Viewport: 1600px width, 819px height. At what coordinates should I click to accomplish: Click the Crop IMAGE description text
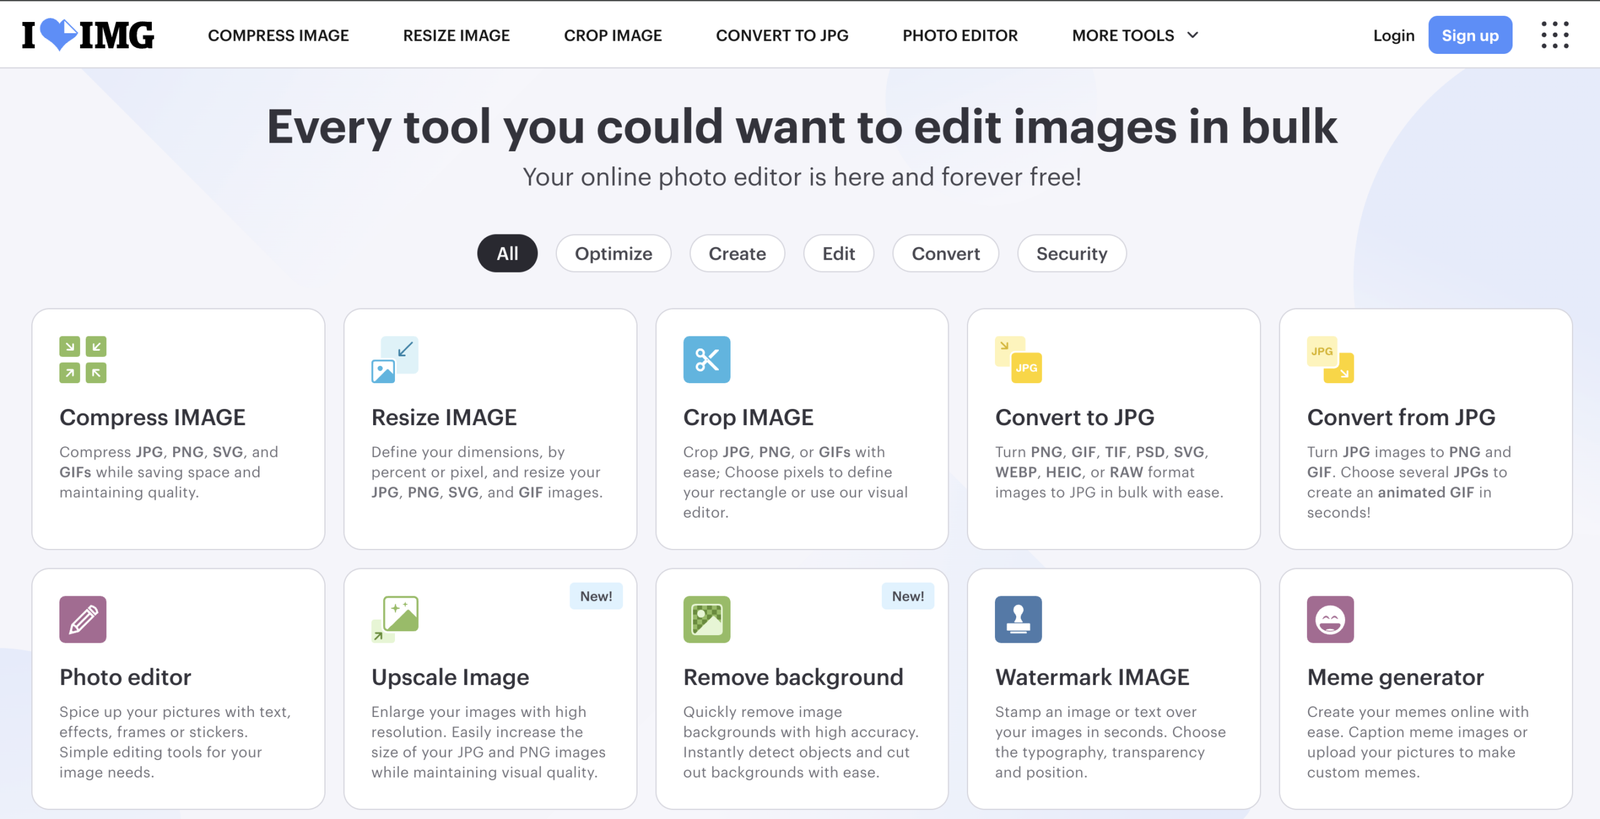[796, 482]
